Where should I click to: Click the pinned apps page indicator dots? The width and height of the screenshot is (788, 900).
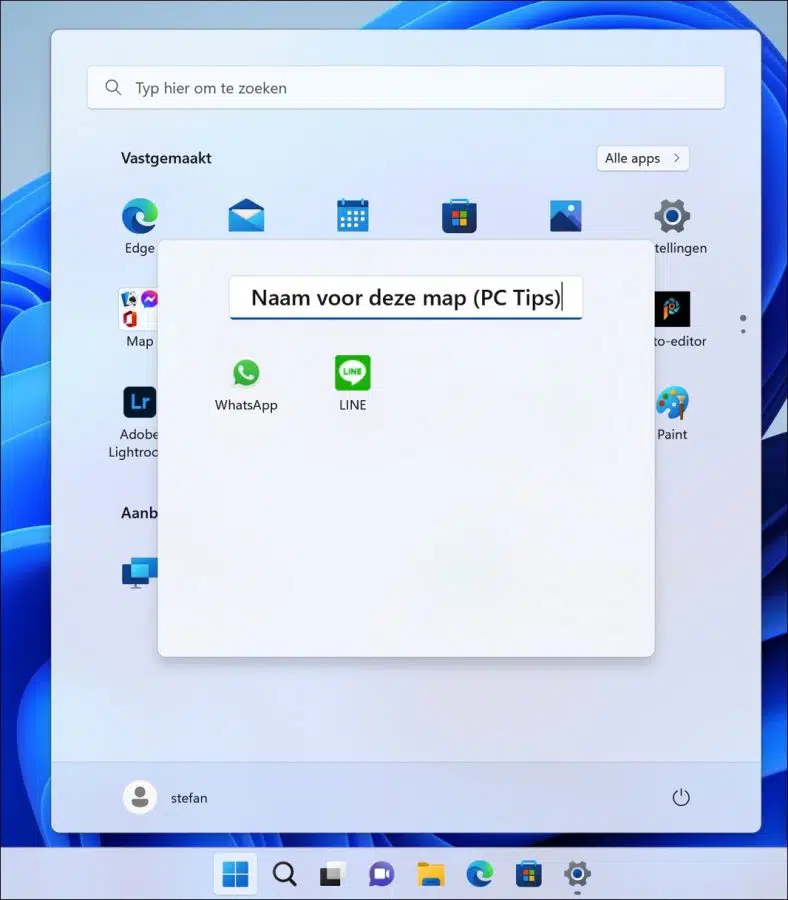click(x=743, y=324)
